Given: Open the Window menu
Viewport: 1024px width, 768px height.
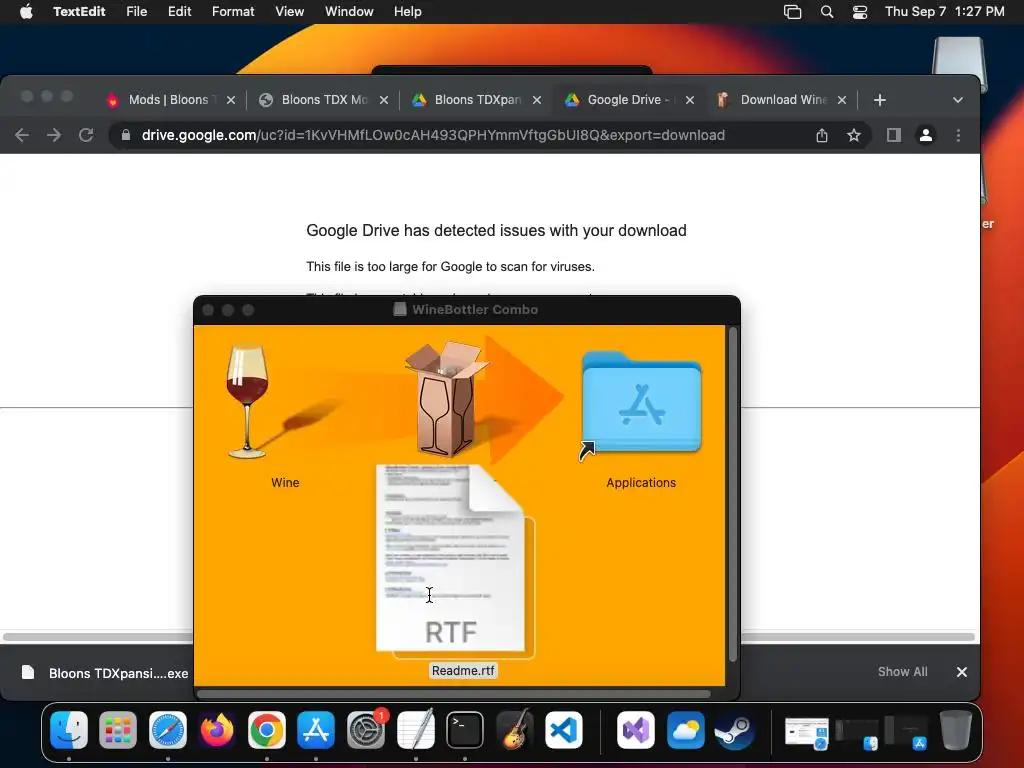Looking at the screenshot, I should click(349, 11).
